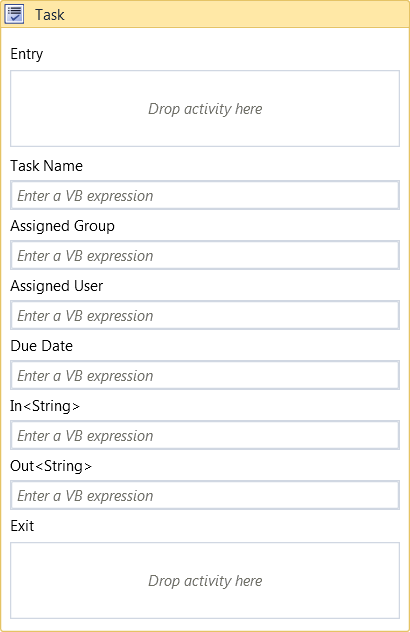Focus the Task Name expression field
Screen dimensions: 410x632
205,195
